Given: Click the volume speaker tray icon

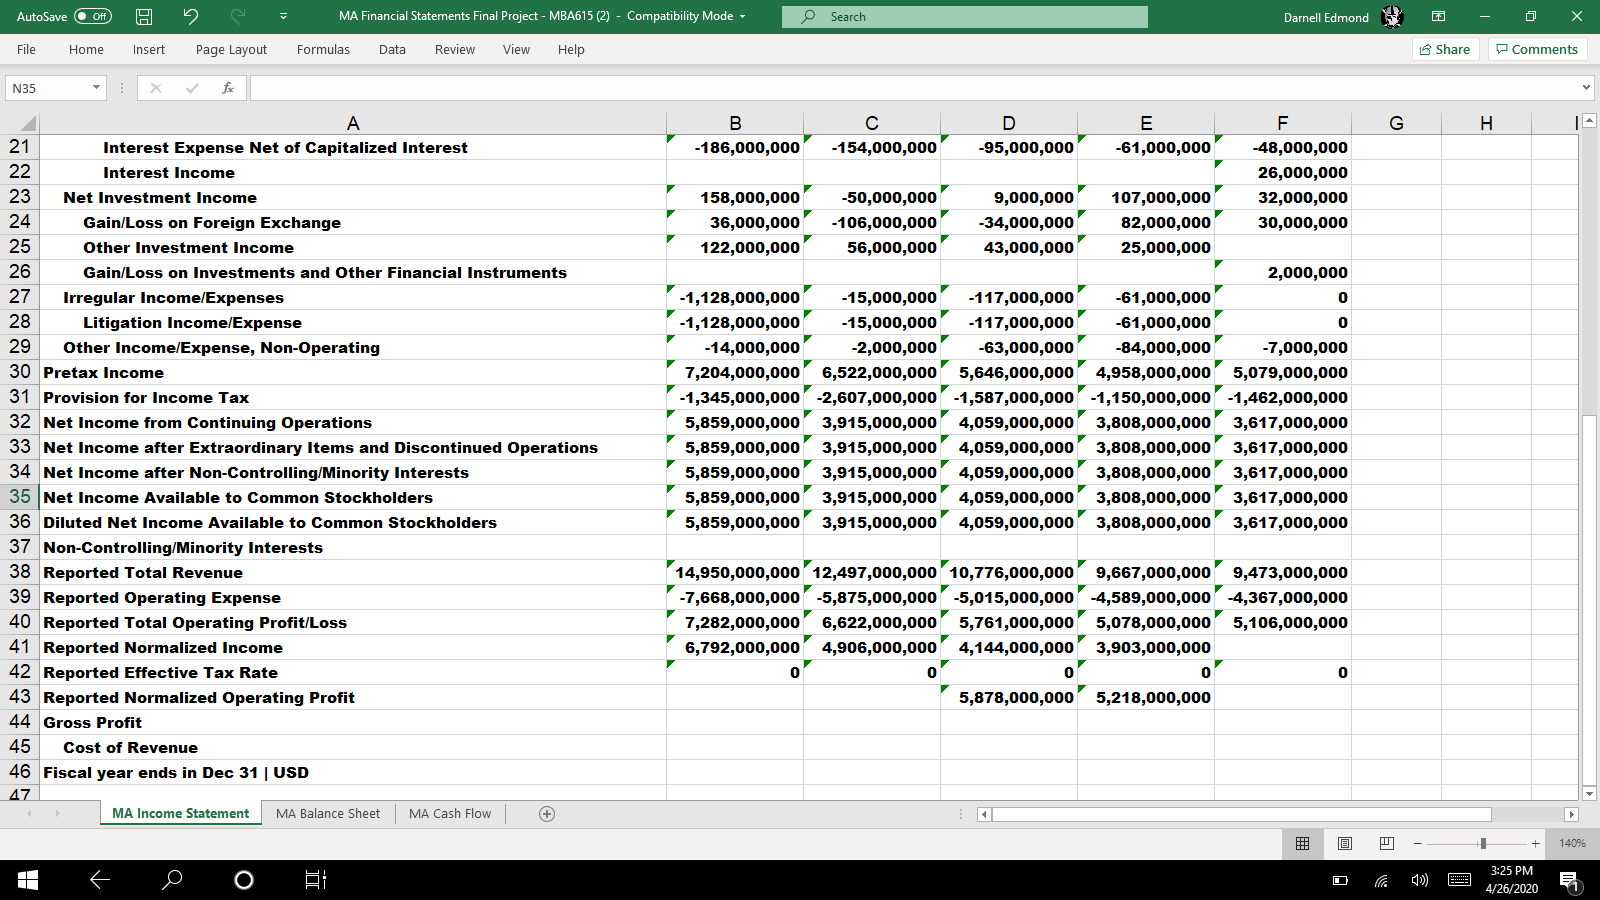Looking at the screenshot, I should [1420, 881].
